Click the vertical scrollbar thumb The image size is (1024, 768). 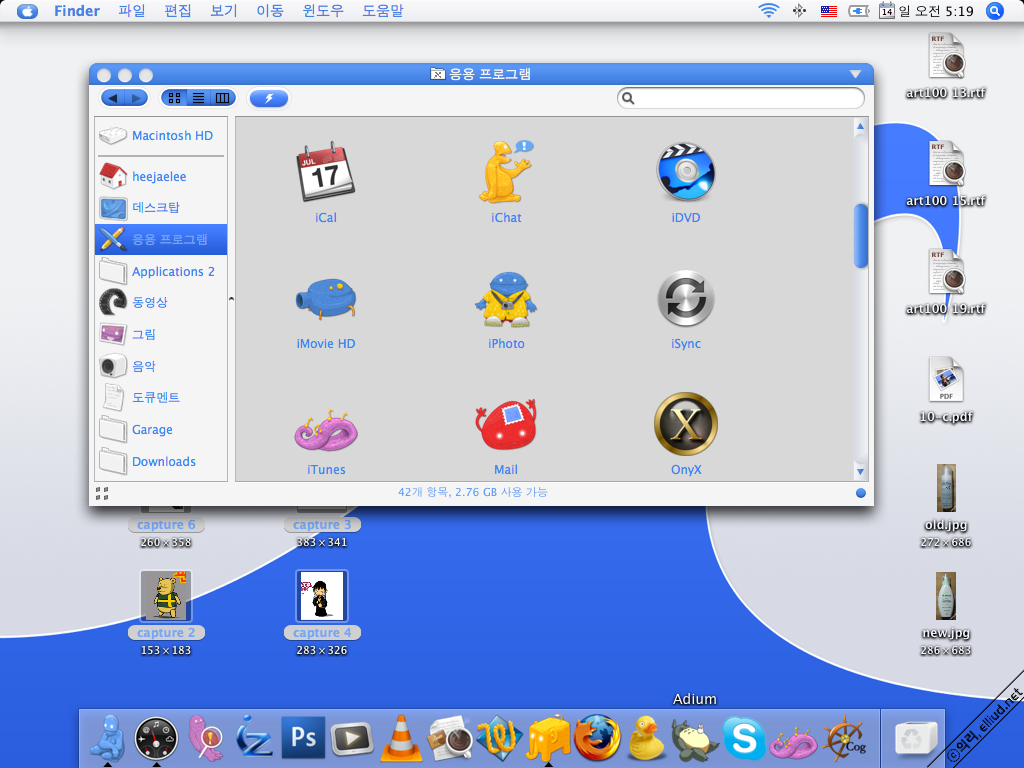point(861,236)
